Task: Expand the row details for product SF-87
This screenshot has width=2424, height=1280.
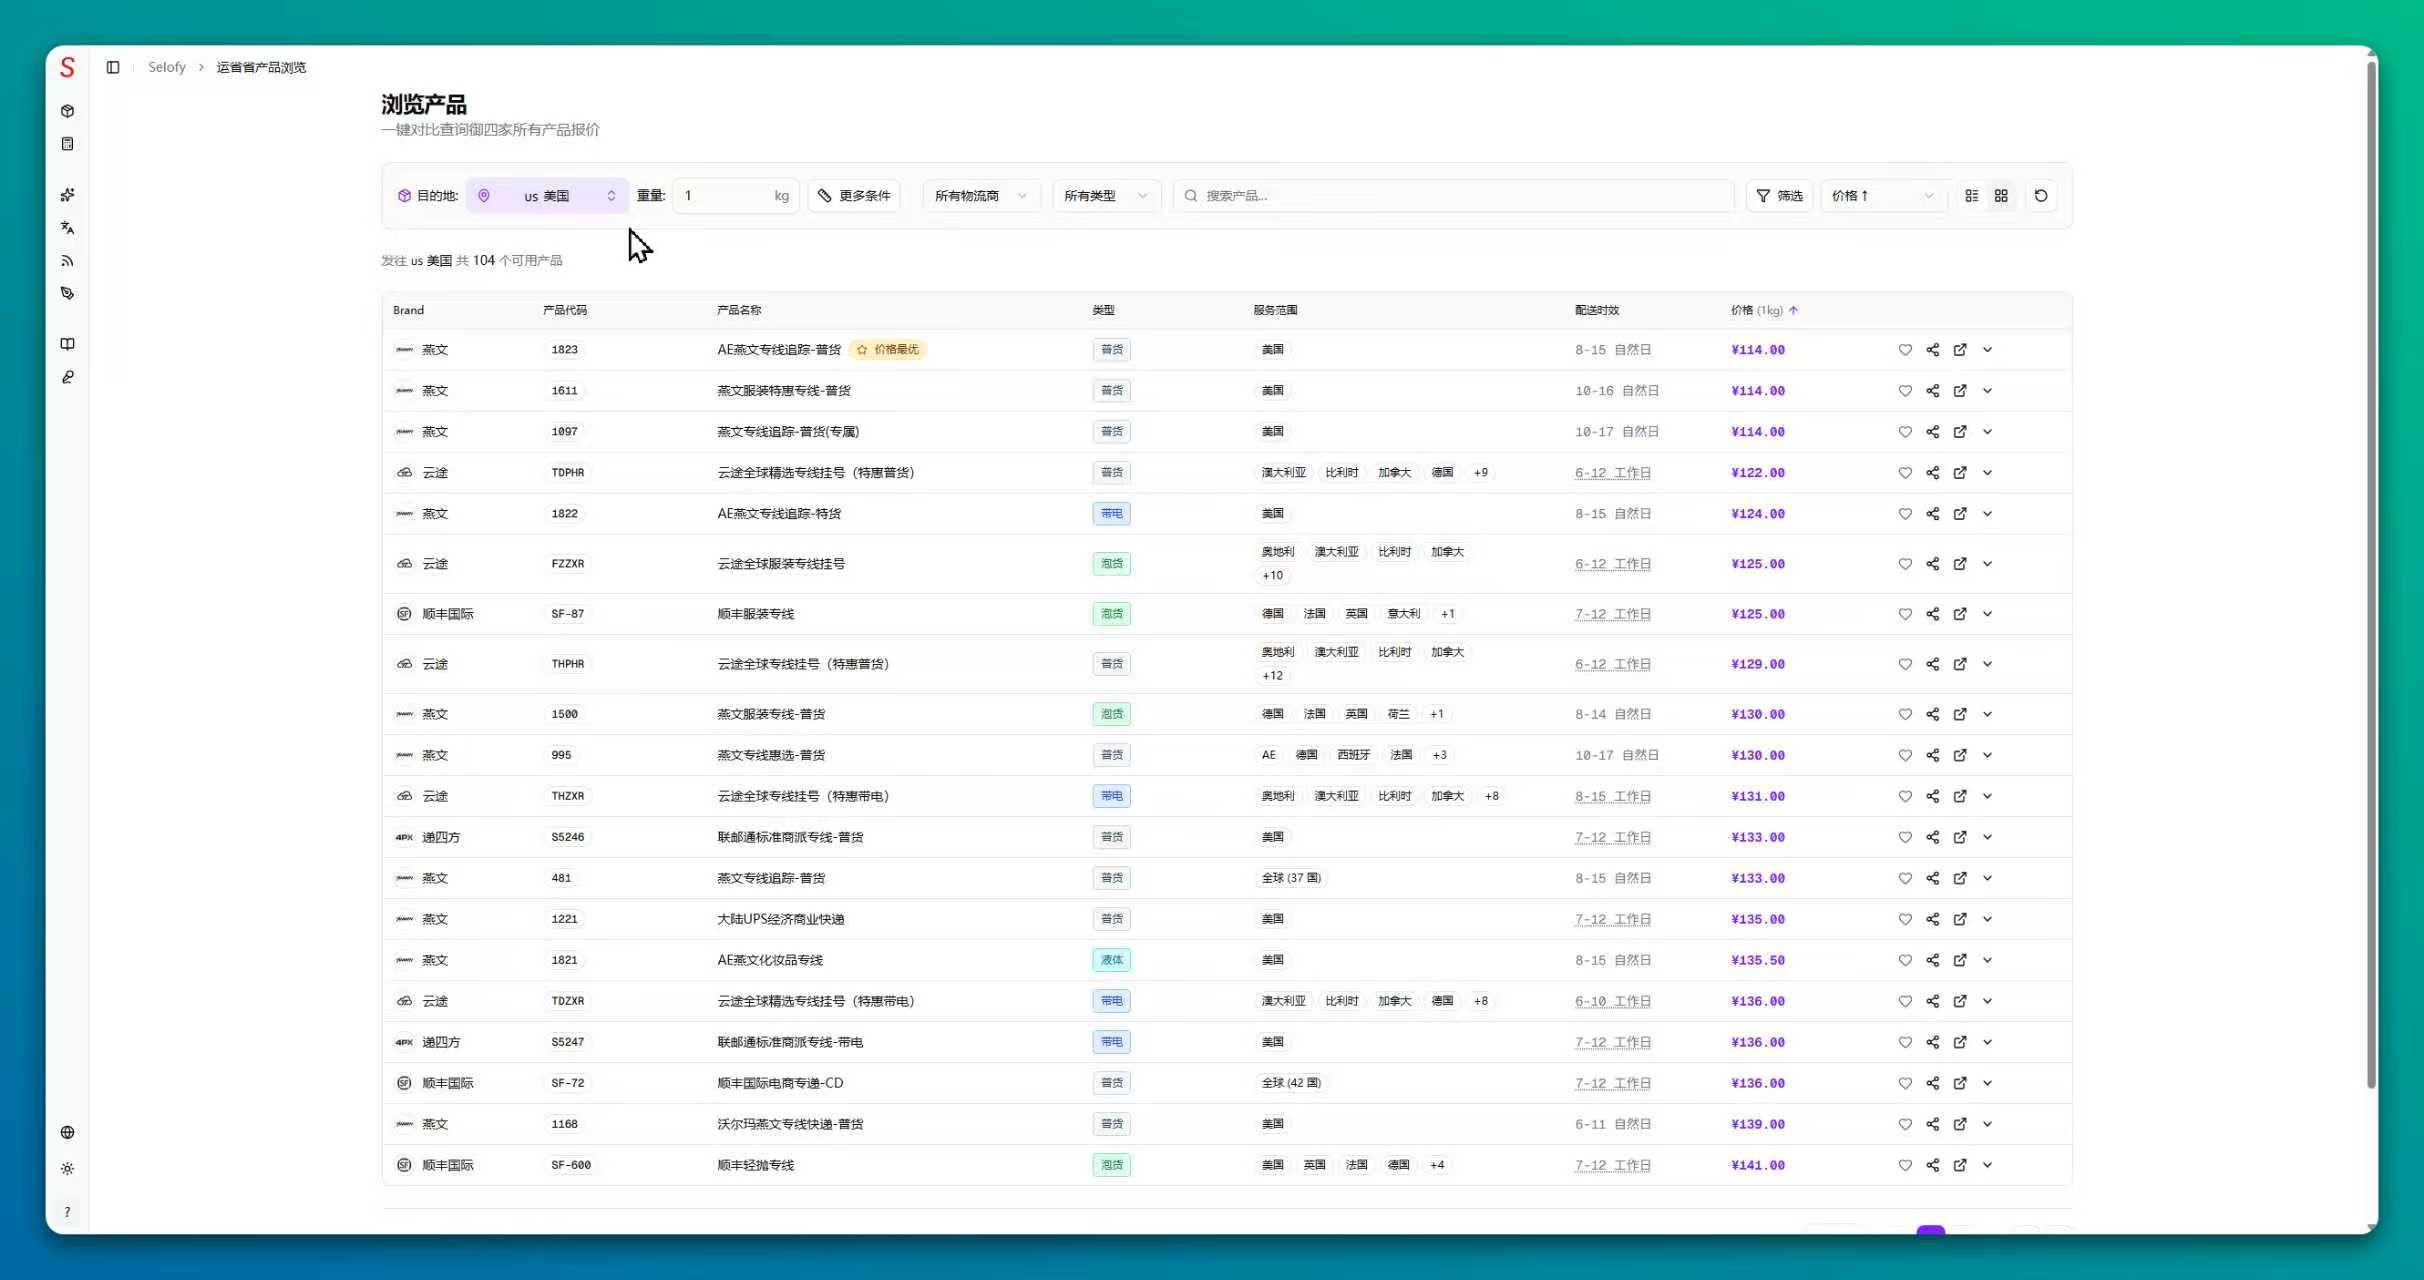Action: [1987, 614]
